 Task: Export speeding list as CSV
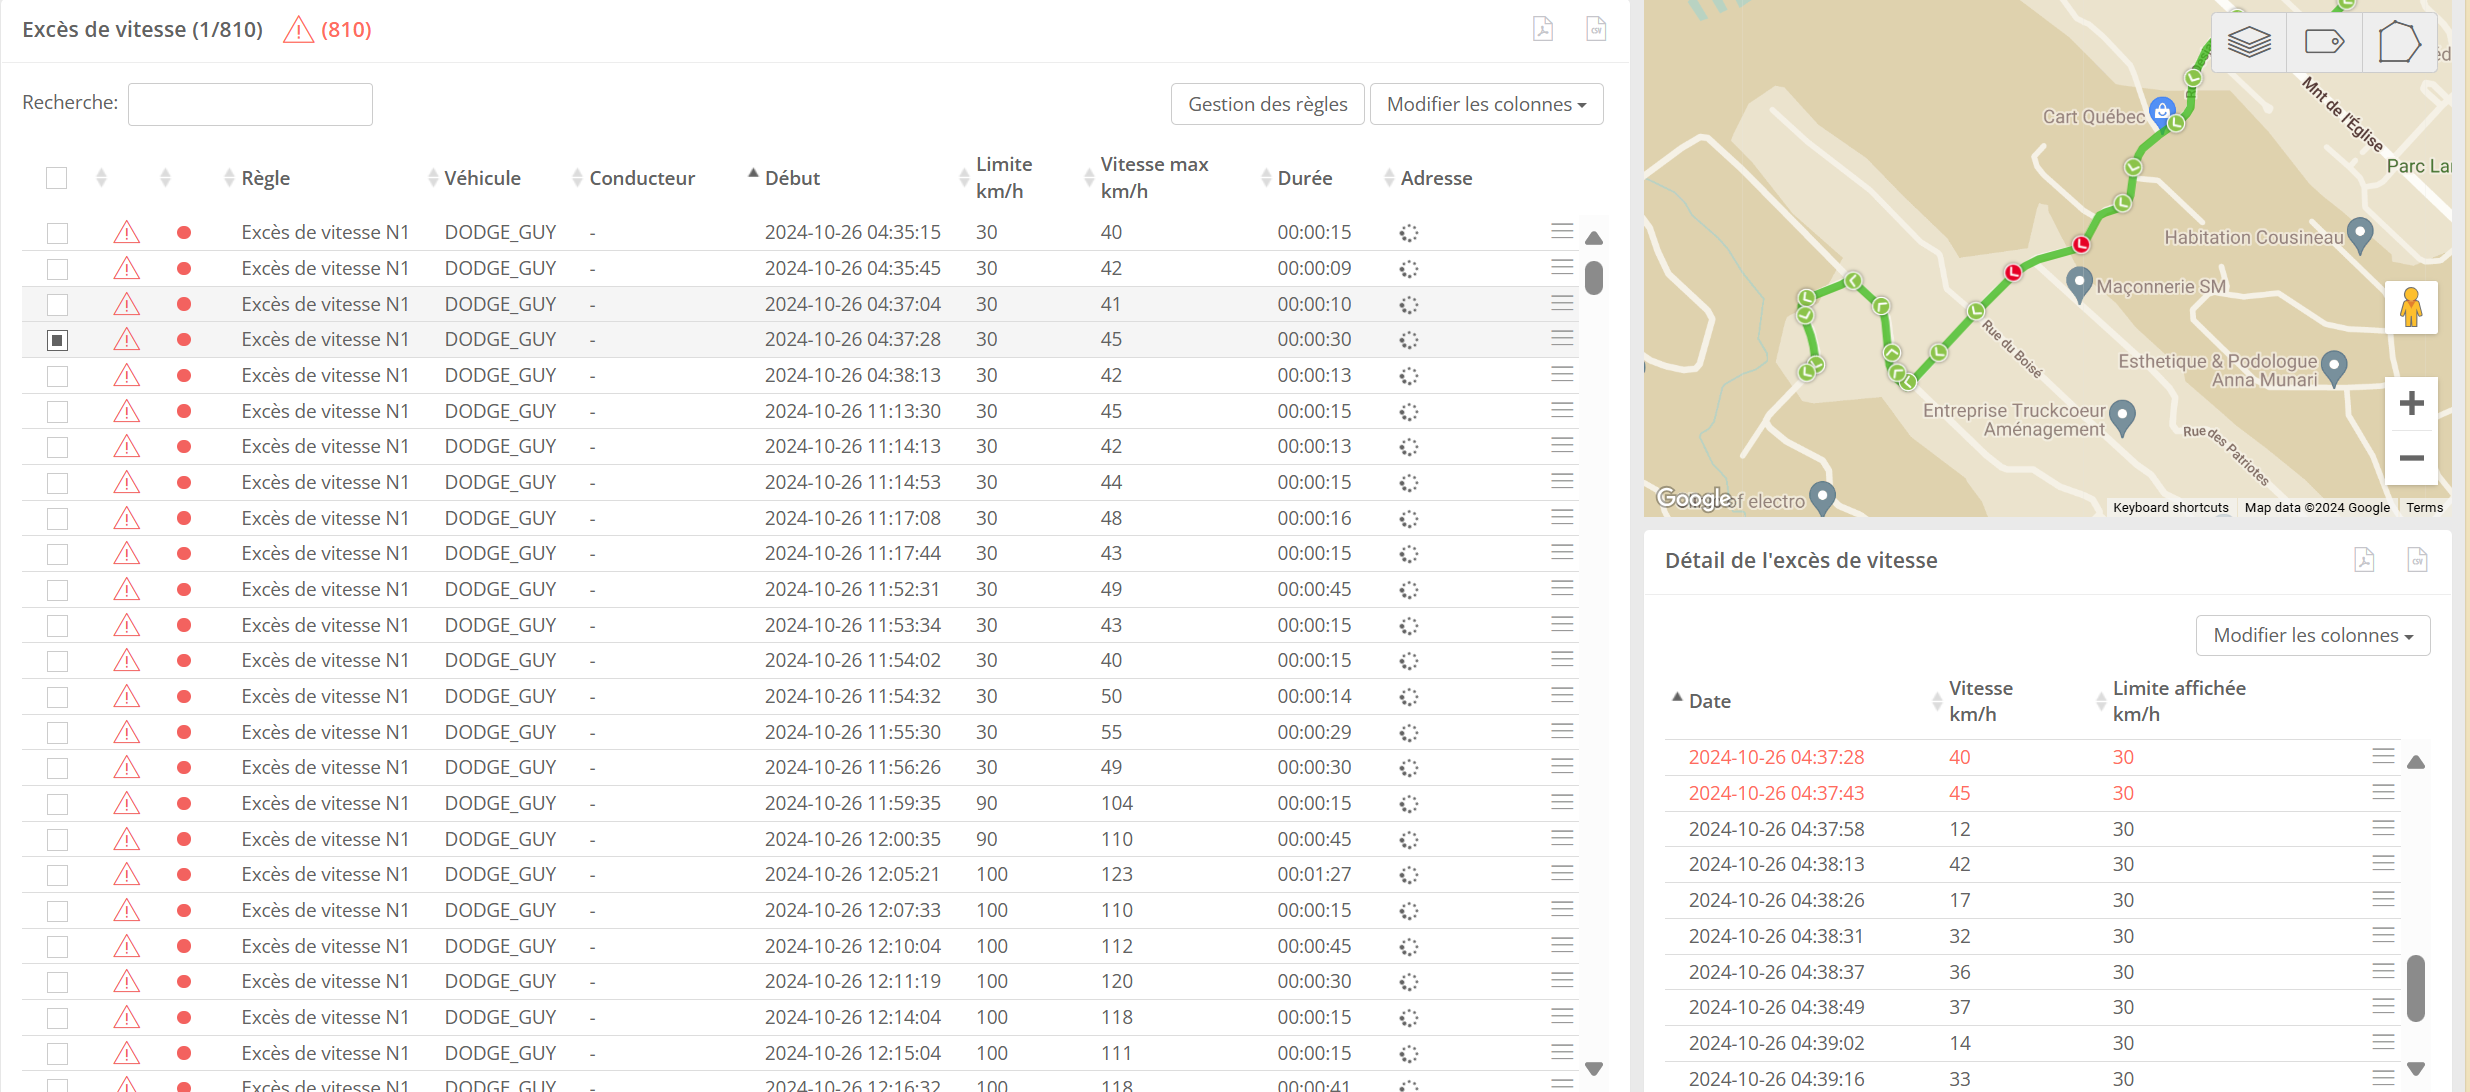point(1596,29)
